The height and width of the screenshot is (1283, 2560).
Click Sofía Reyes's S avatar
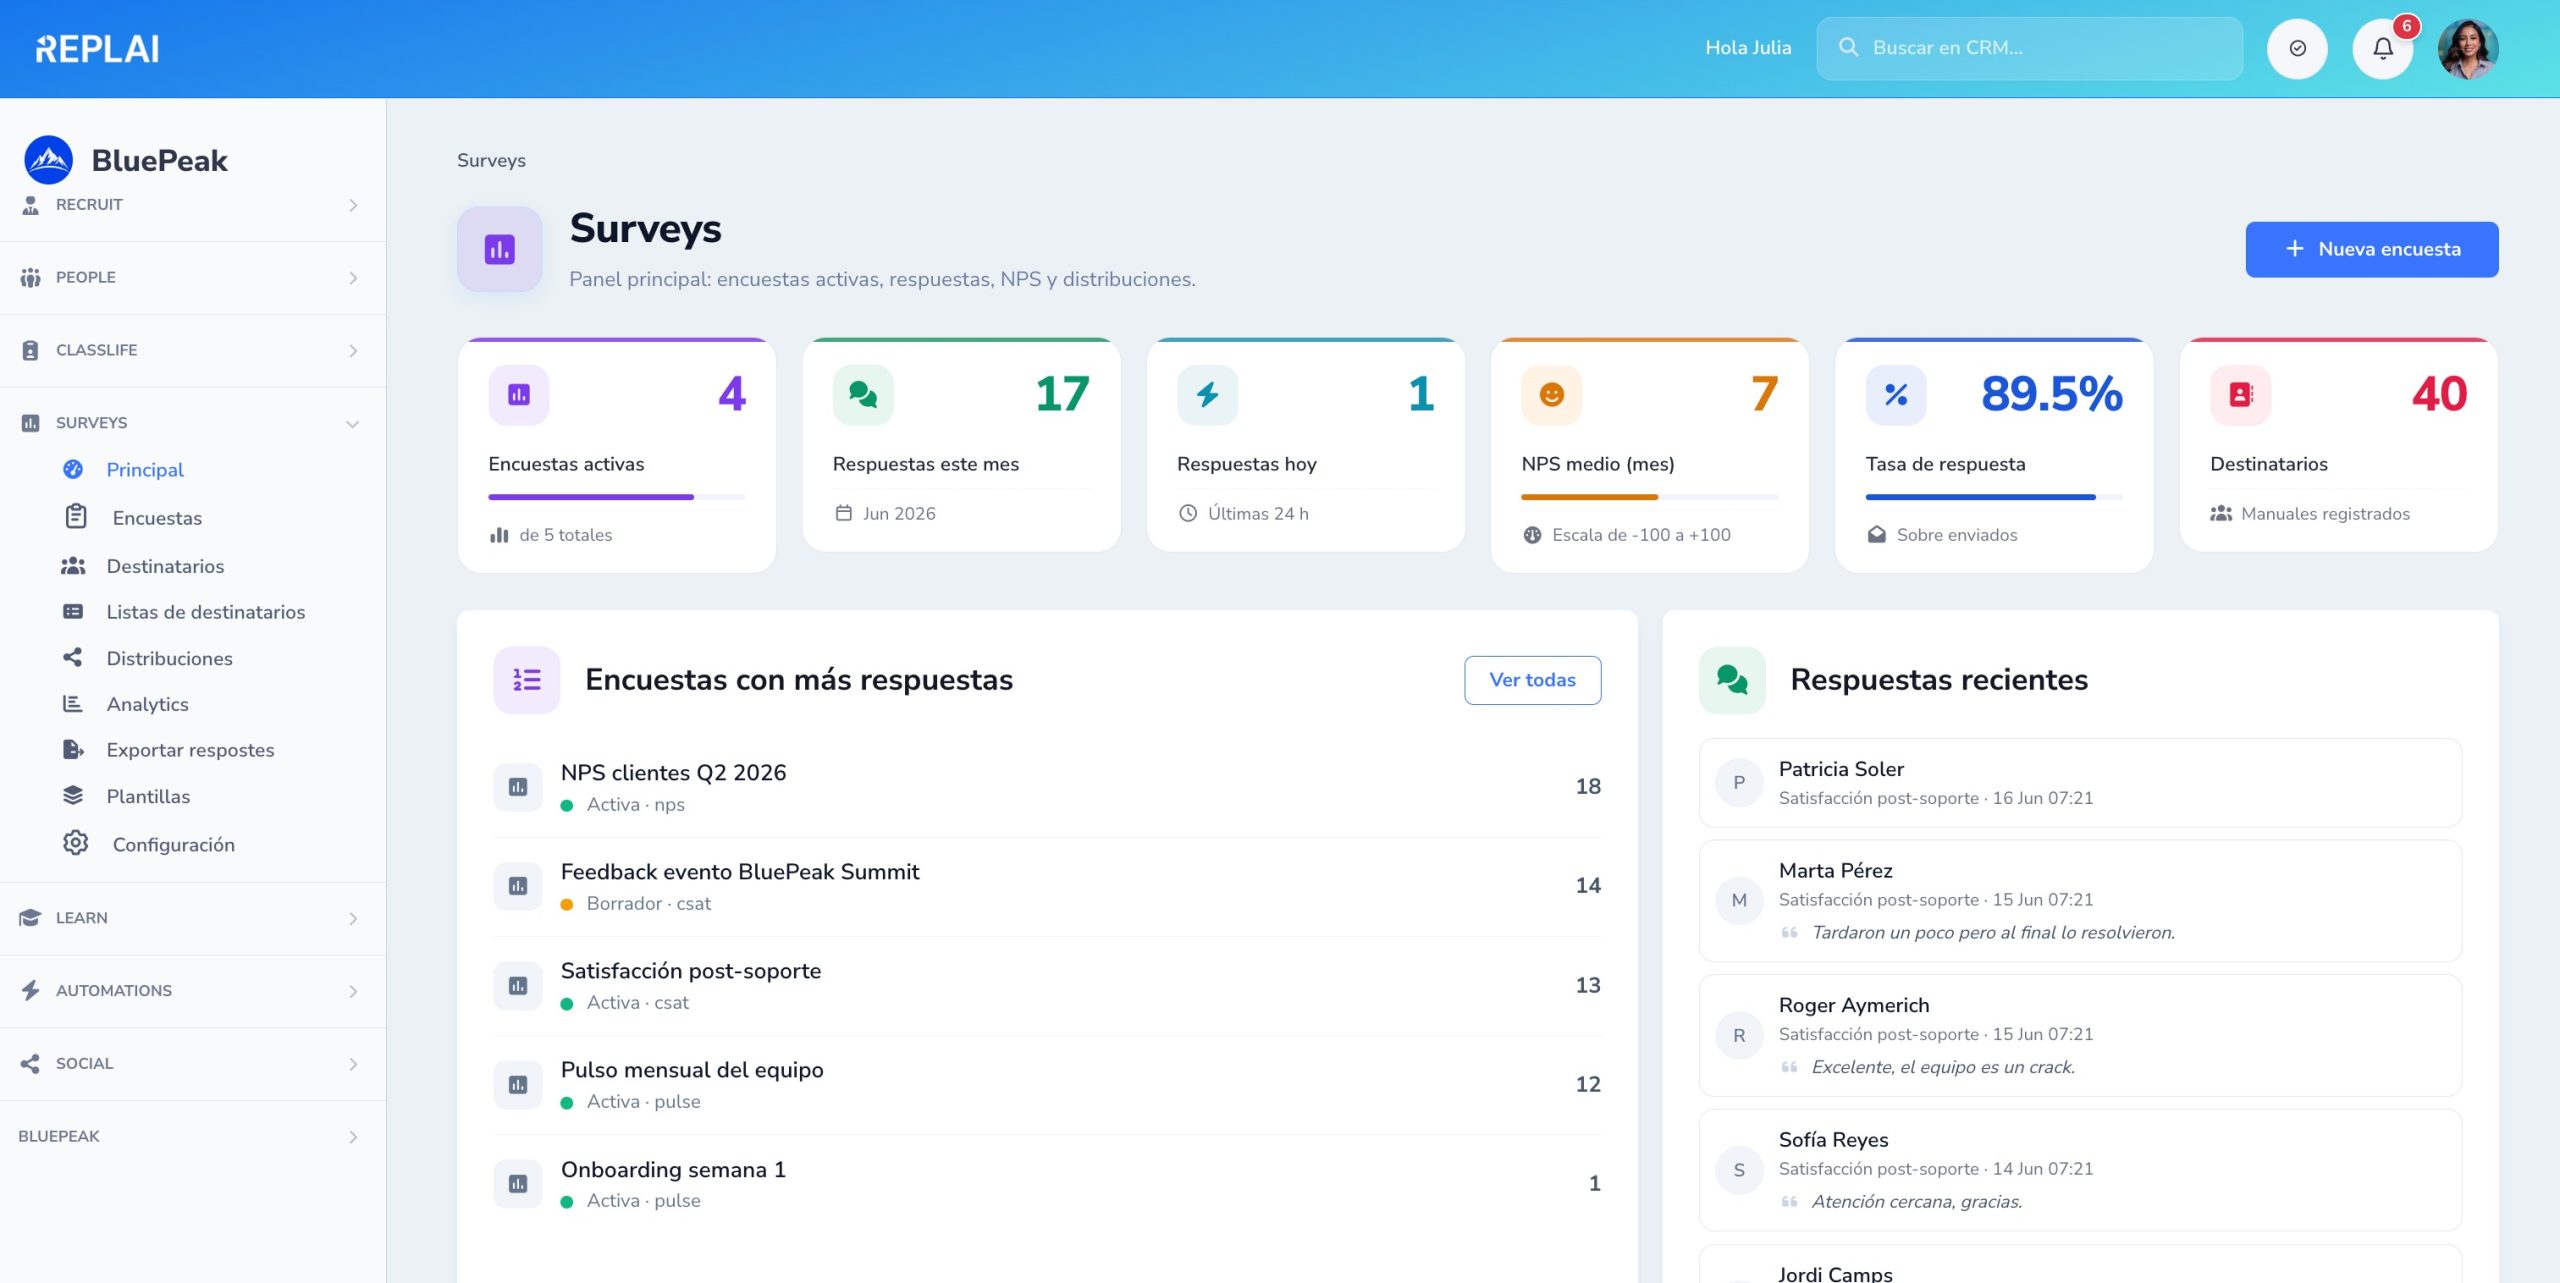click(x=1739, y=1170)
